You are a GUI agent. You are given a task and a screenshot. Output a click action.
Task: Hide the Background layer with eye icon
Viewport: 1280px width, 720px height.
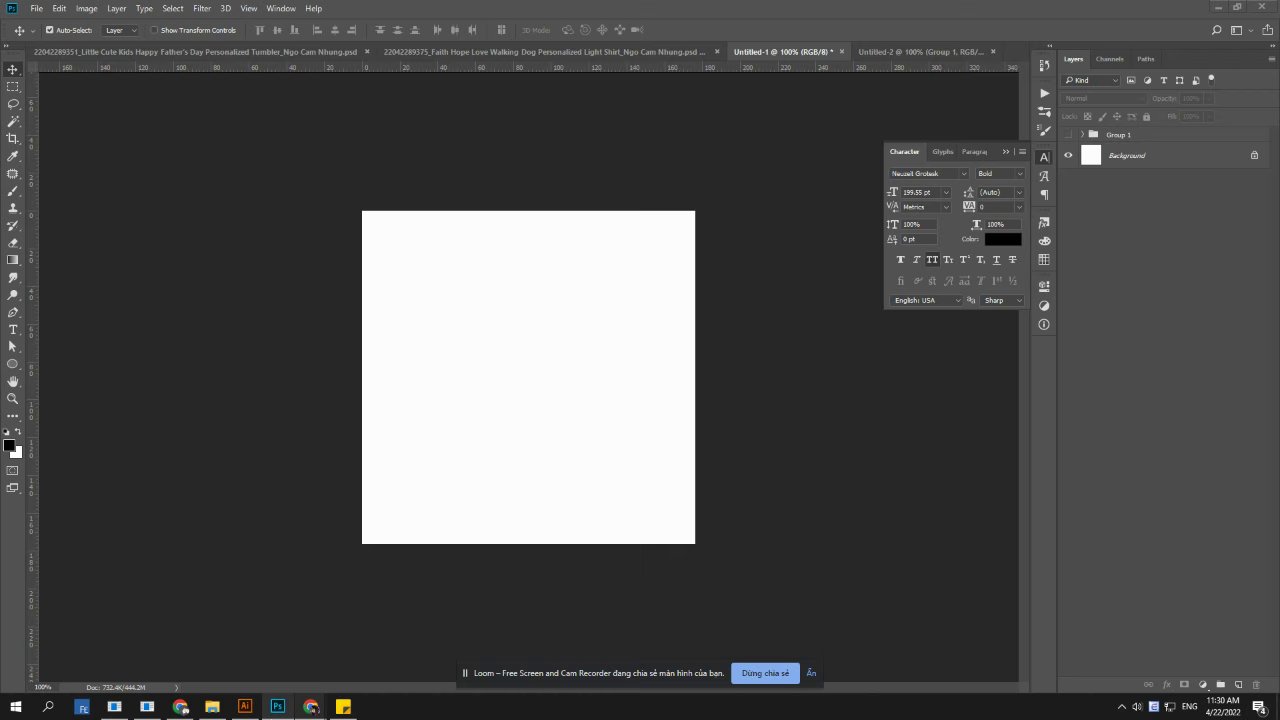1068,155
